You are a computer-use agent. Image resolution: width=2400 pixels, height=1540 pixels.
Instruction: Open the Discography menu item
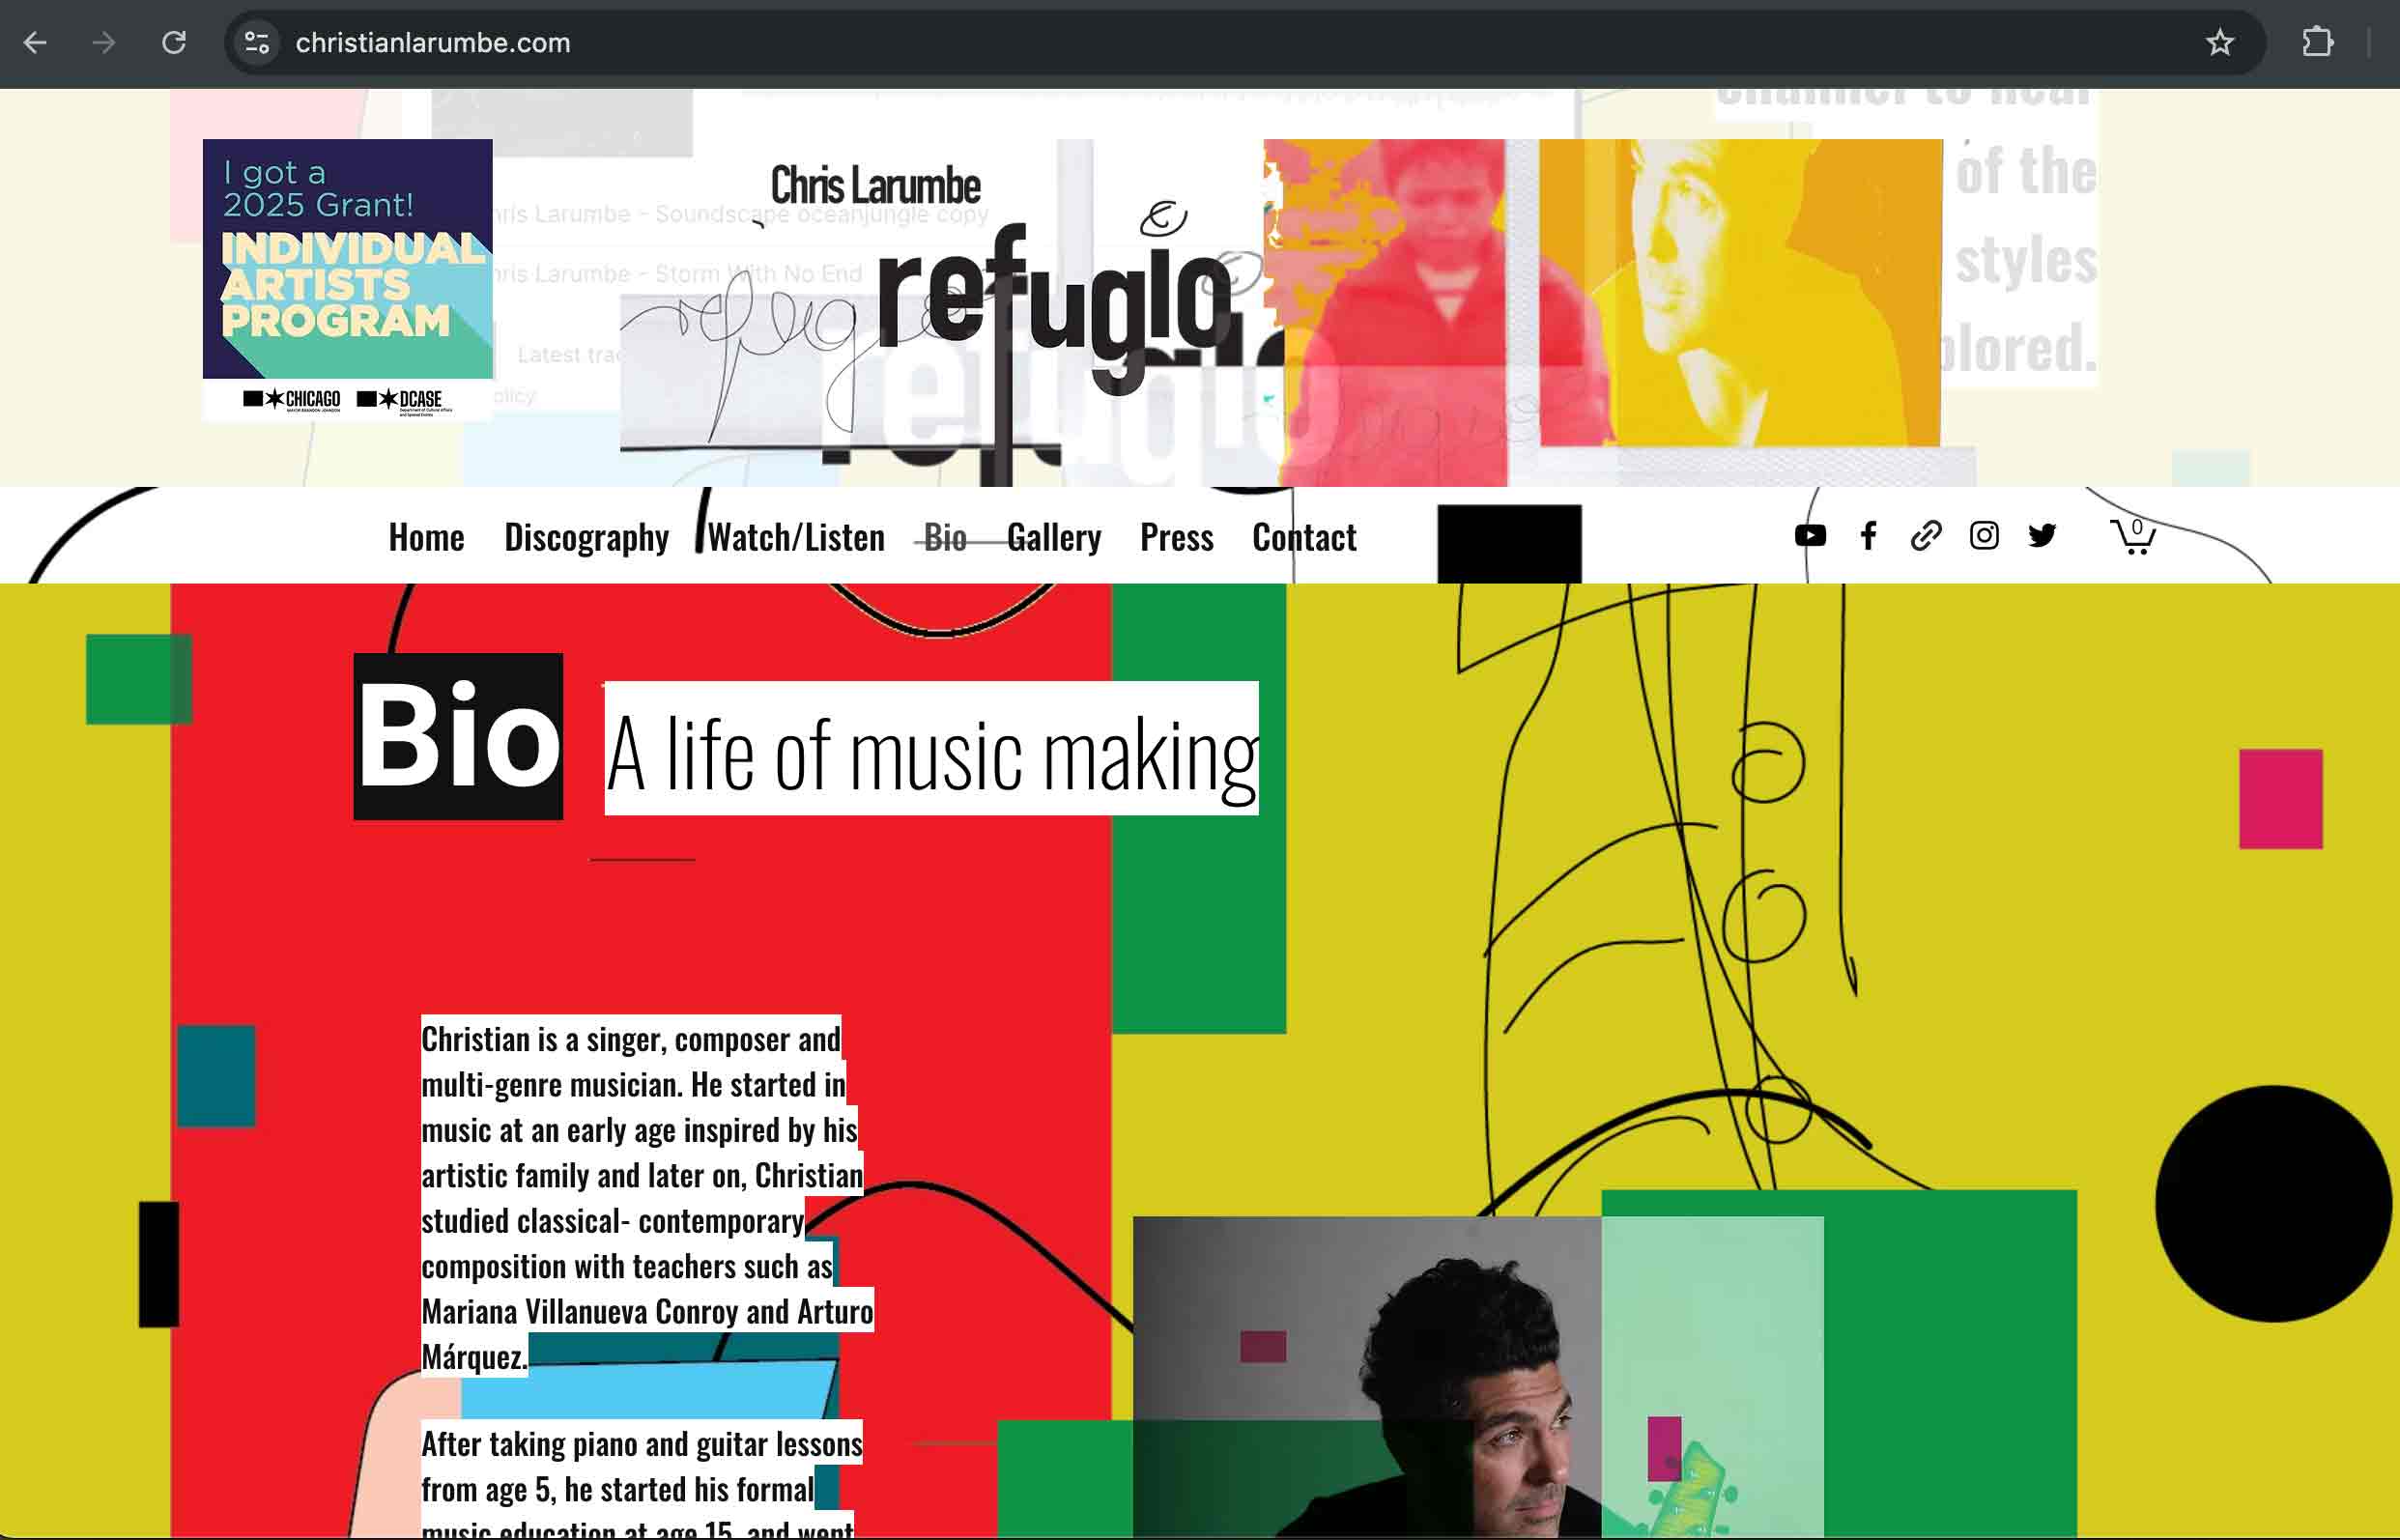tap(586, 538)
